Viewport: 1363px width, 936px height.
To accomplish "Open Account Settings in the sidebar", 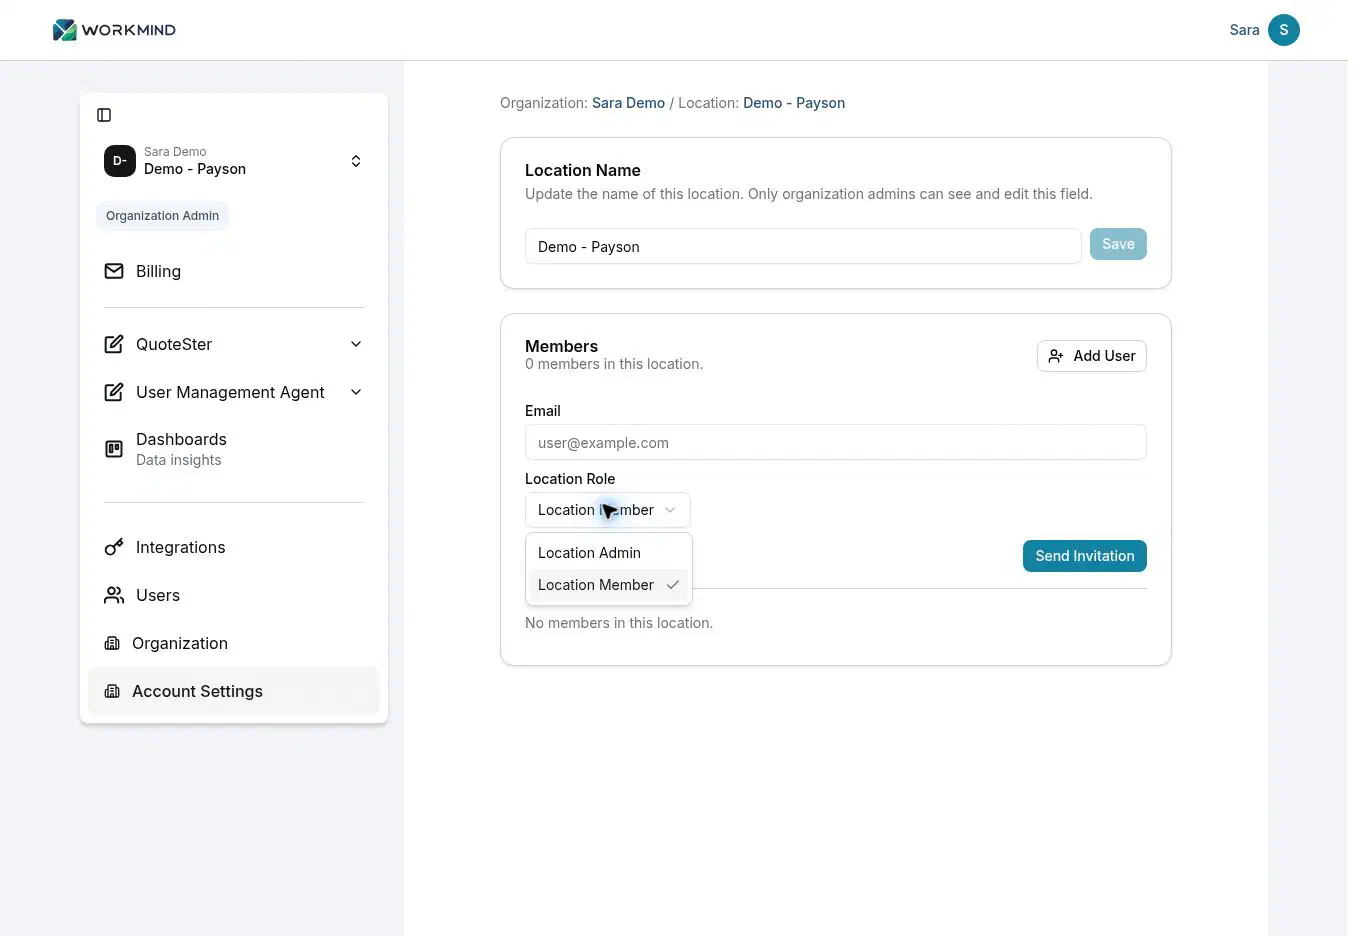I will (234, 691).
